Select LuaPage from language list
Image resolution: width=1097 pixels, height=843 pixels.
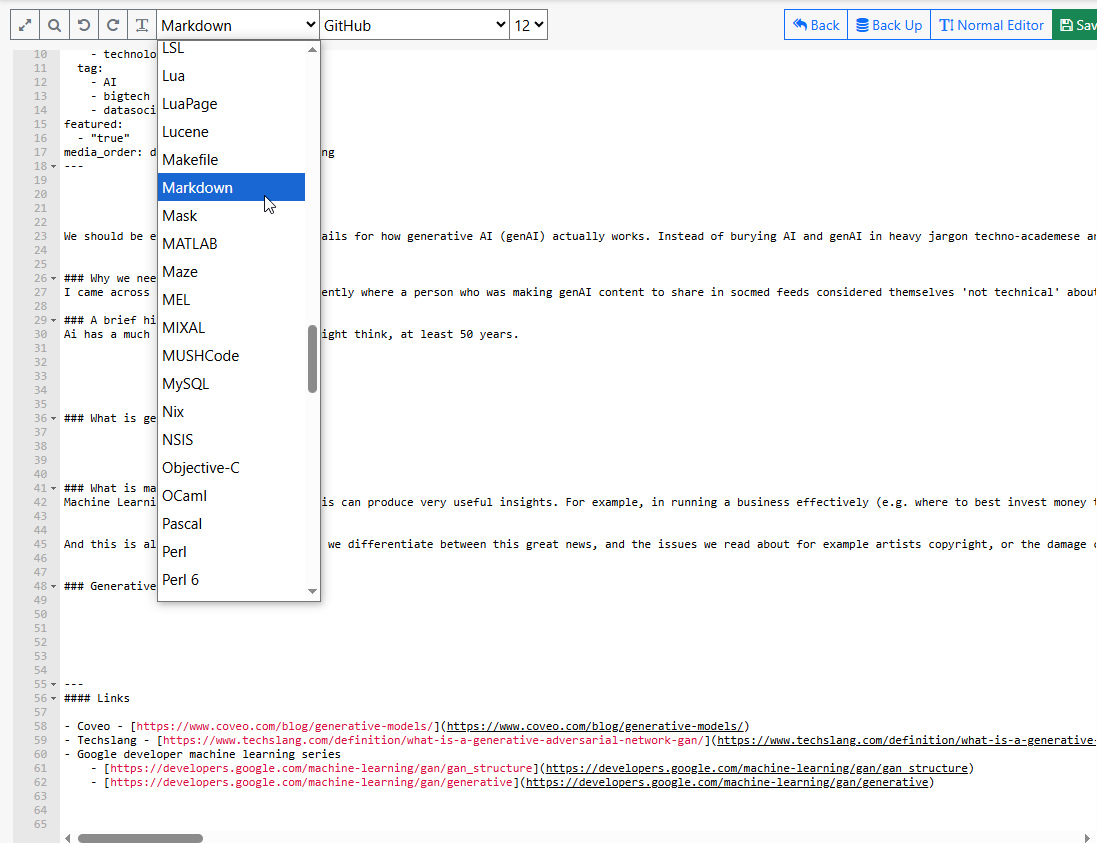232,104
